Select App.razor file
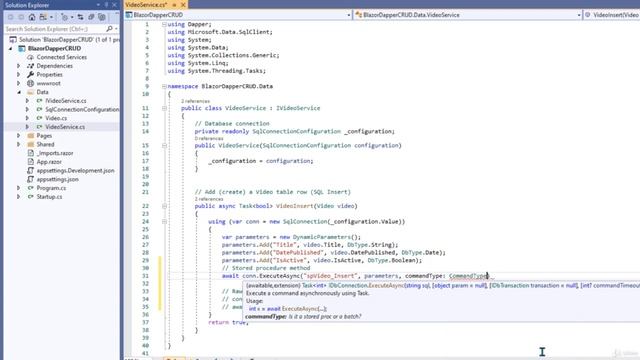Screen dimensions: 640x360 click(x=49, y=162)
